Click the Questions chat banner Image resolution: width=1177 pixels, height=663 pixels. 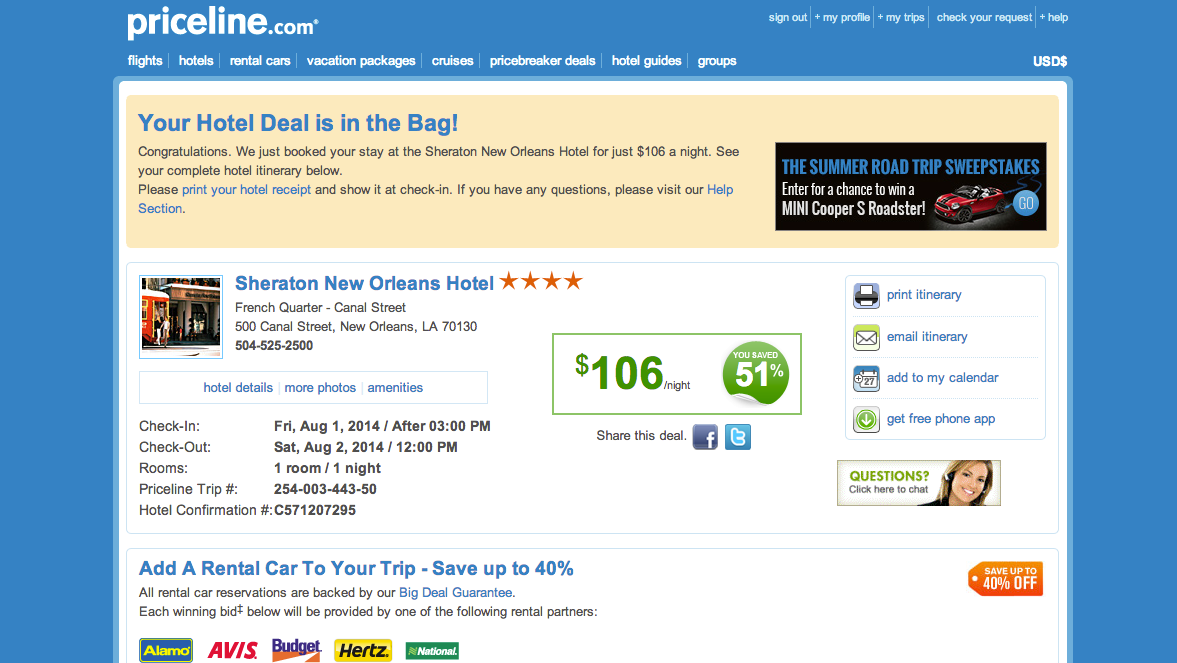pos(919,483)
